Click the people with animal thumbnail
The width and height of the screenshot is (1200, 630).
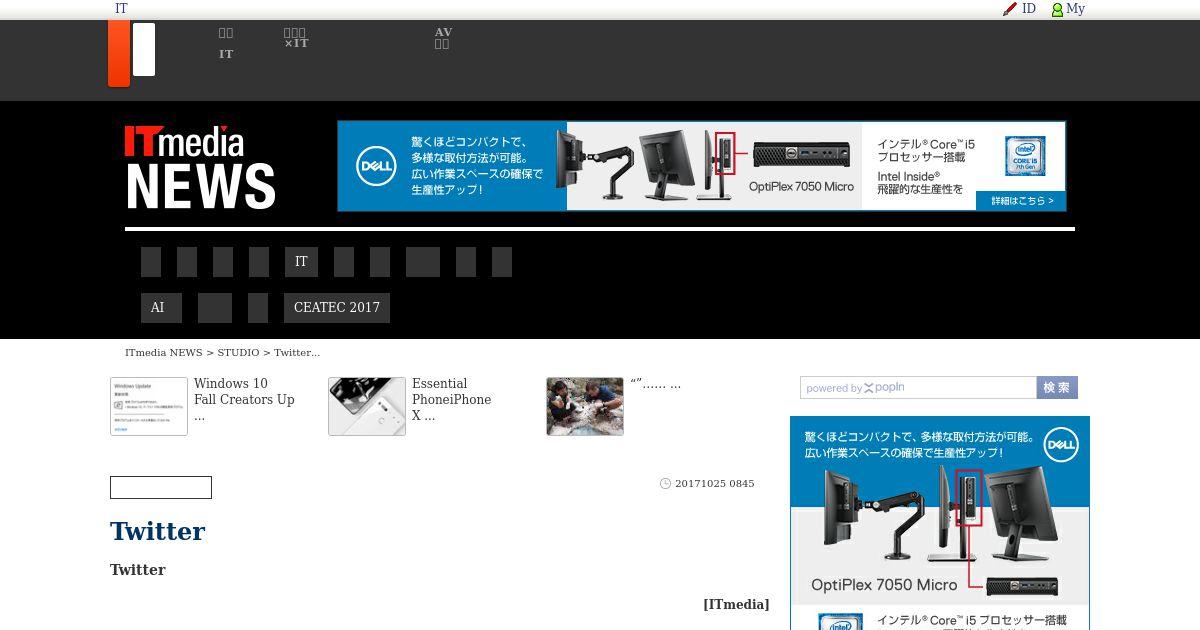[585, 406]
